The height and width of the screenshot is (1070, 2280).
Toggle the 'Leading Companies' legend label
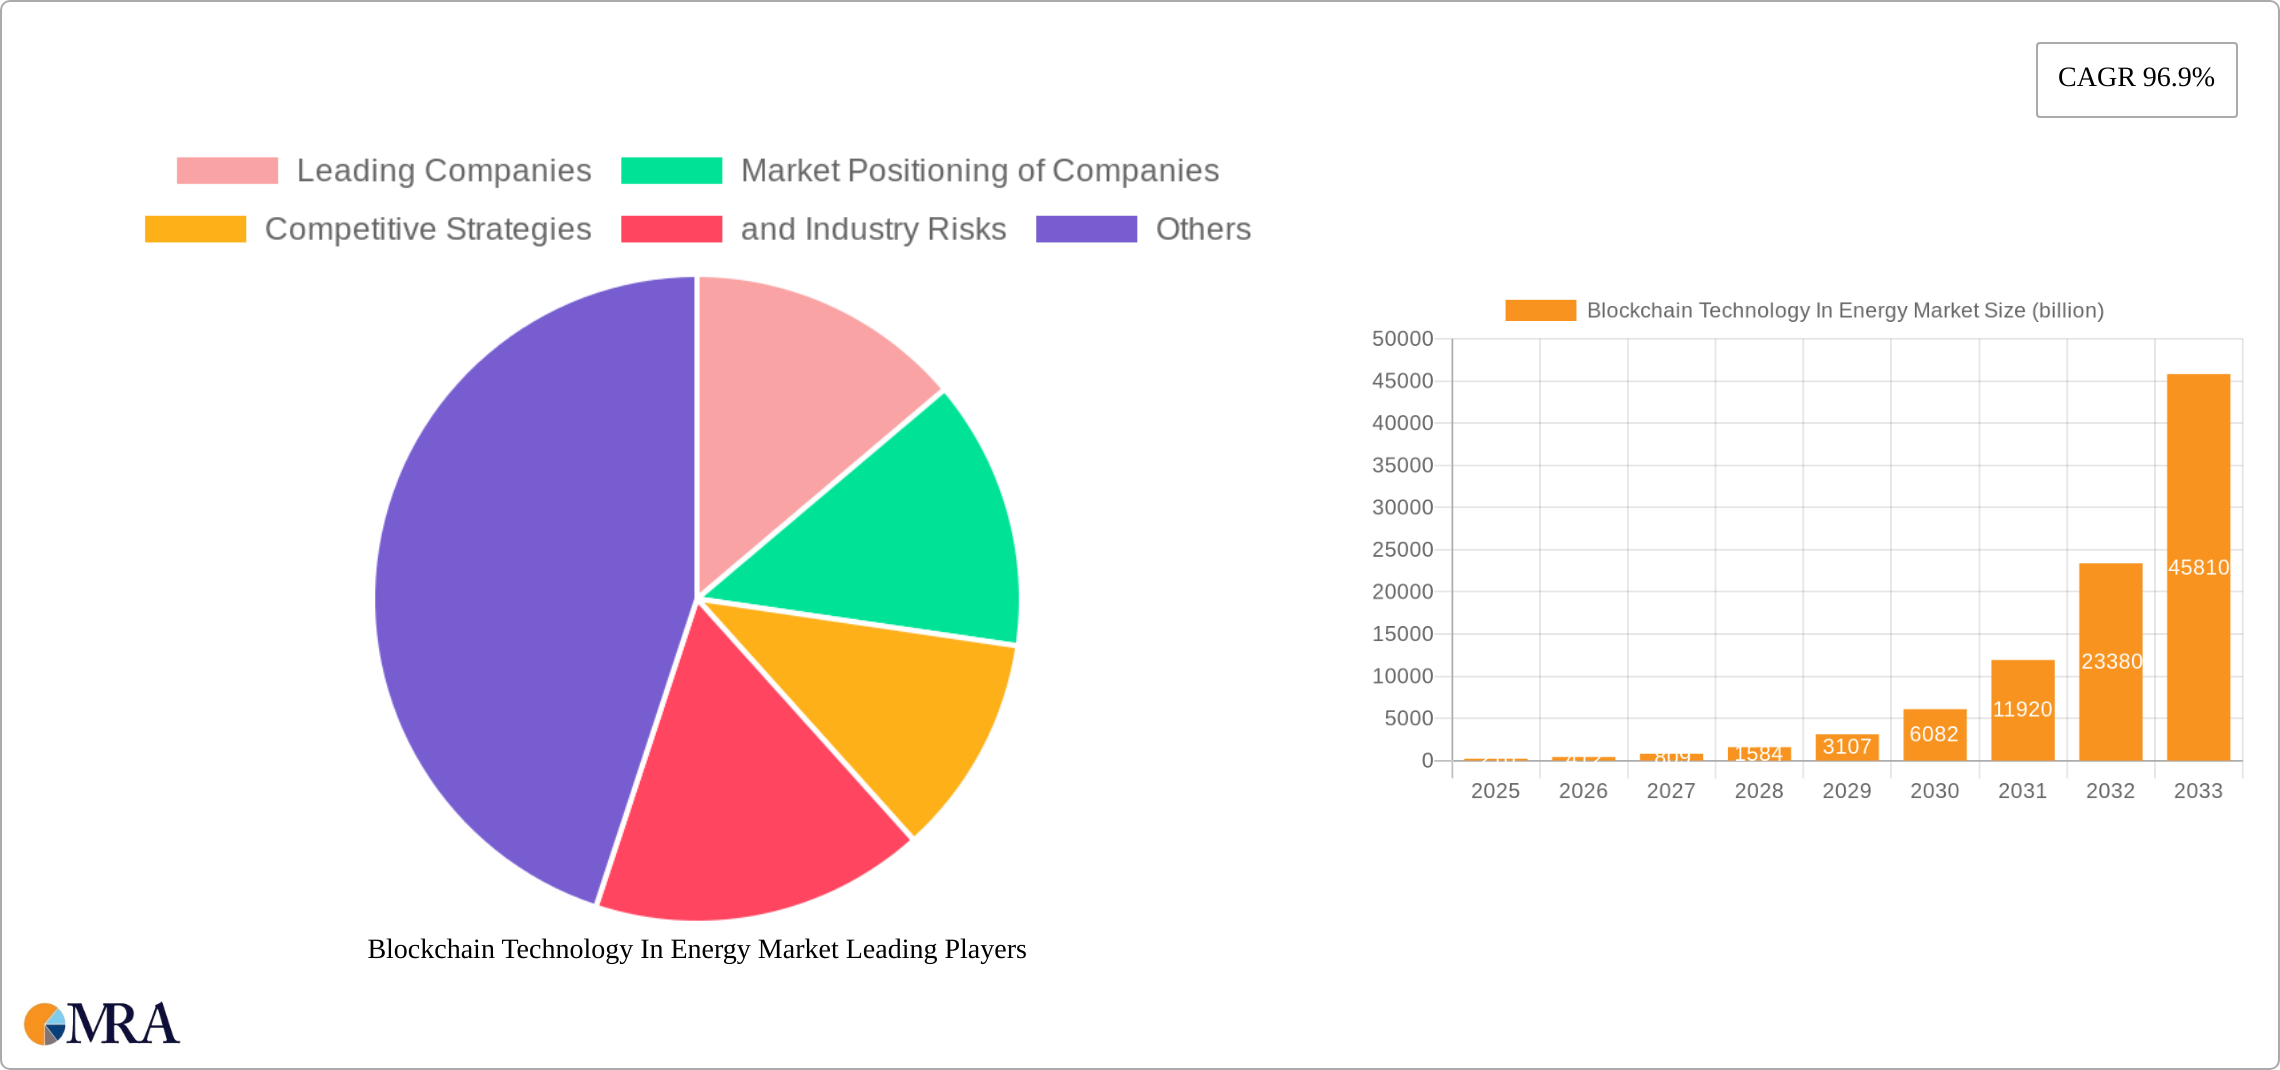(x=444, y=171)
